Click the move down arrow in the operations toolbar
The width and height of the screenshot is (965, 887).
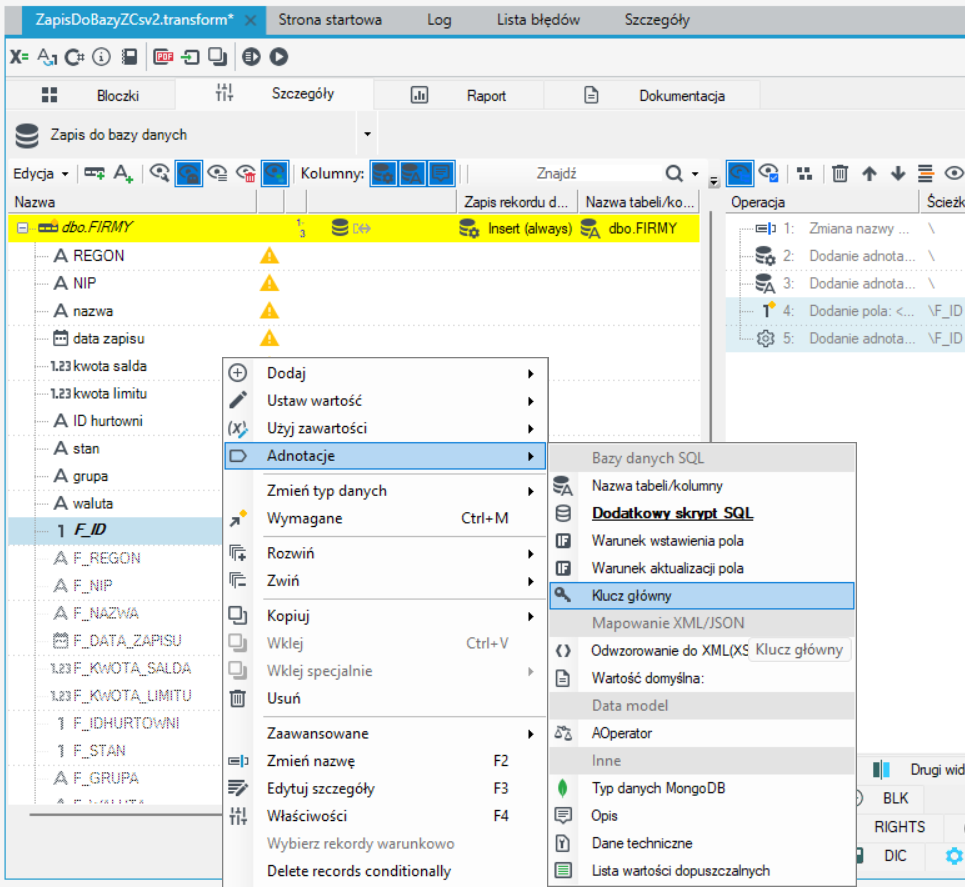(x=898, y=174)
